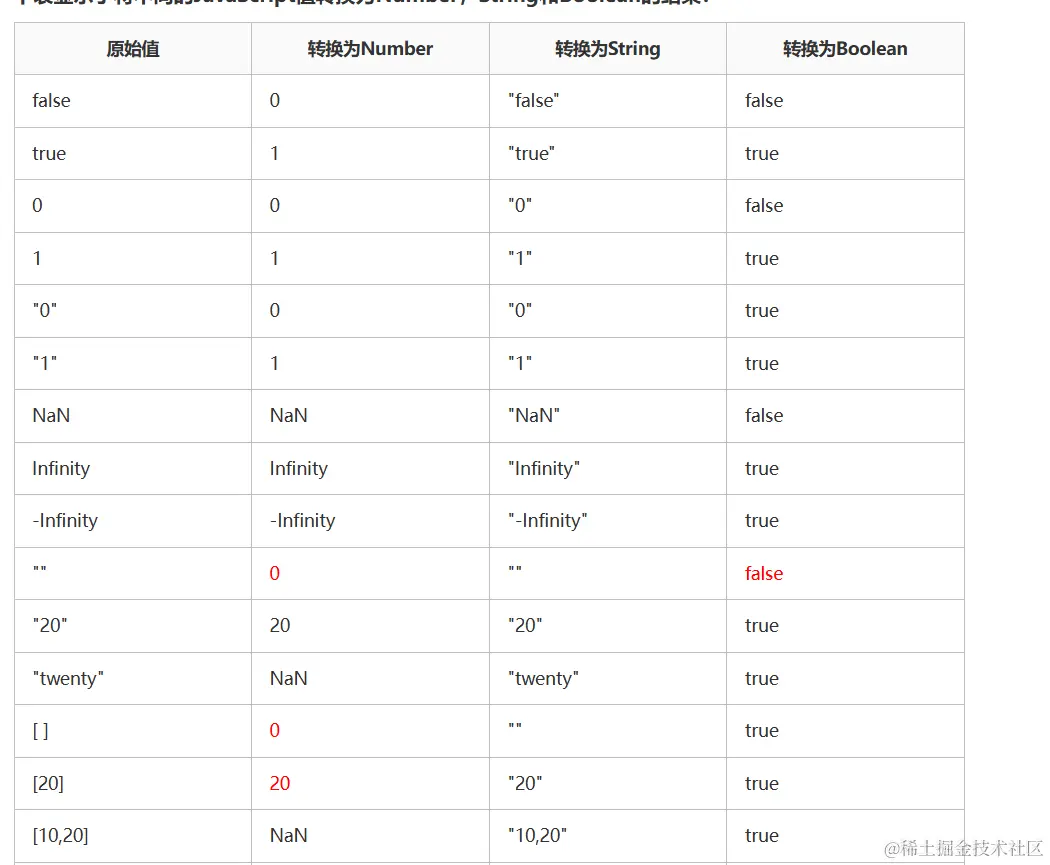Click the [20] original value cell
1050x865 pixels.
[48, 783]
